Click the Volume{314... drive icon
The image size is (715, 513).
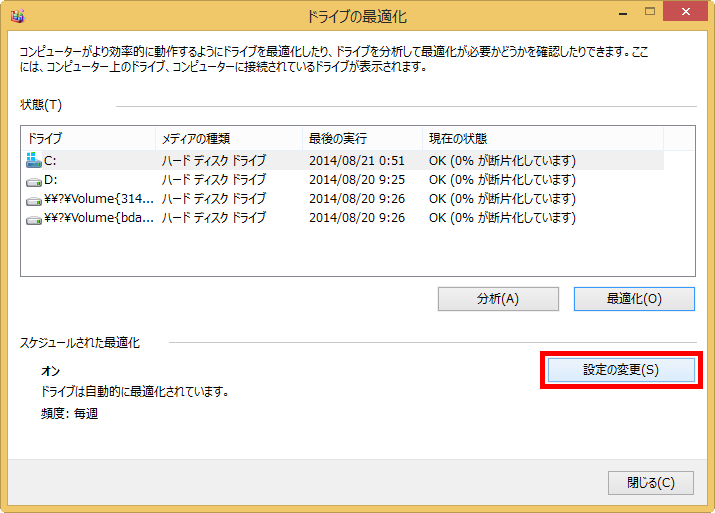click(x=34, y=201)
